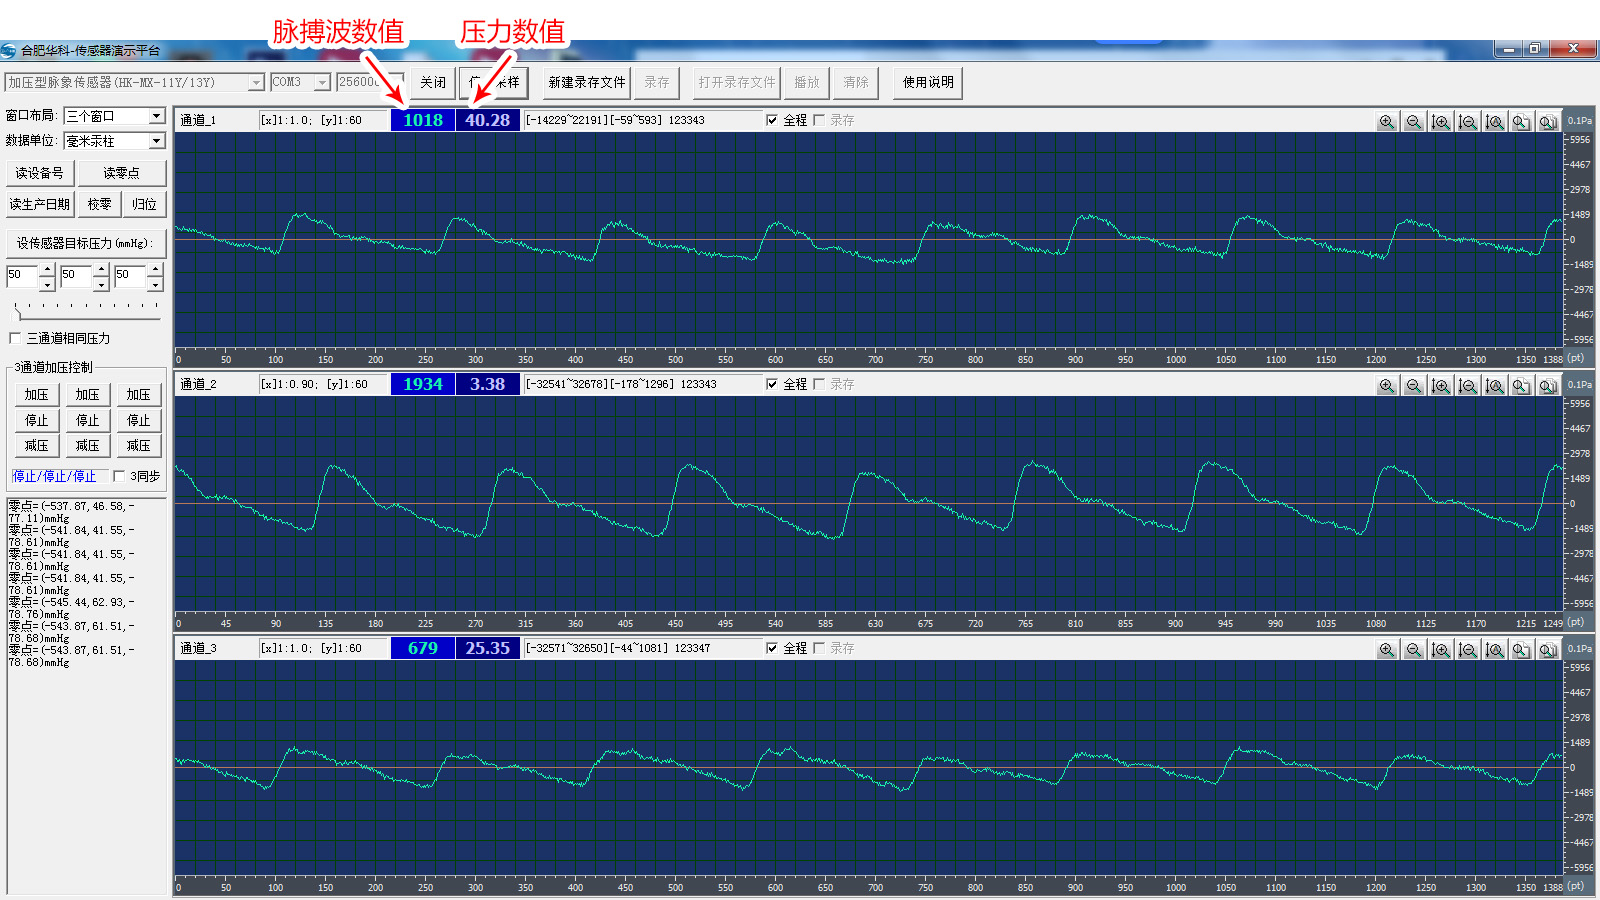Screen dimensions: 1600x900
Task: Open the 窗口布局 dropdown
Action: [157, 116]
